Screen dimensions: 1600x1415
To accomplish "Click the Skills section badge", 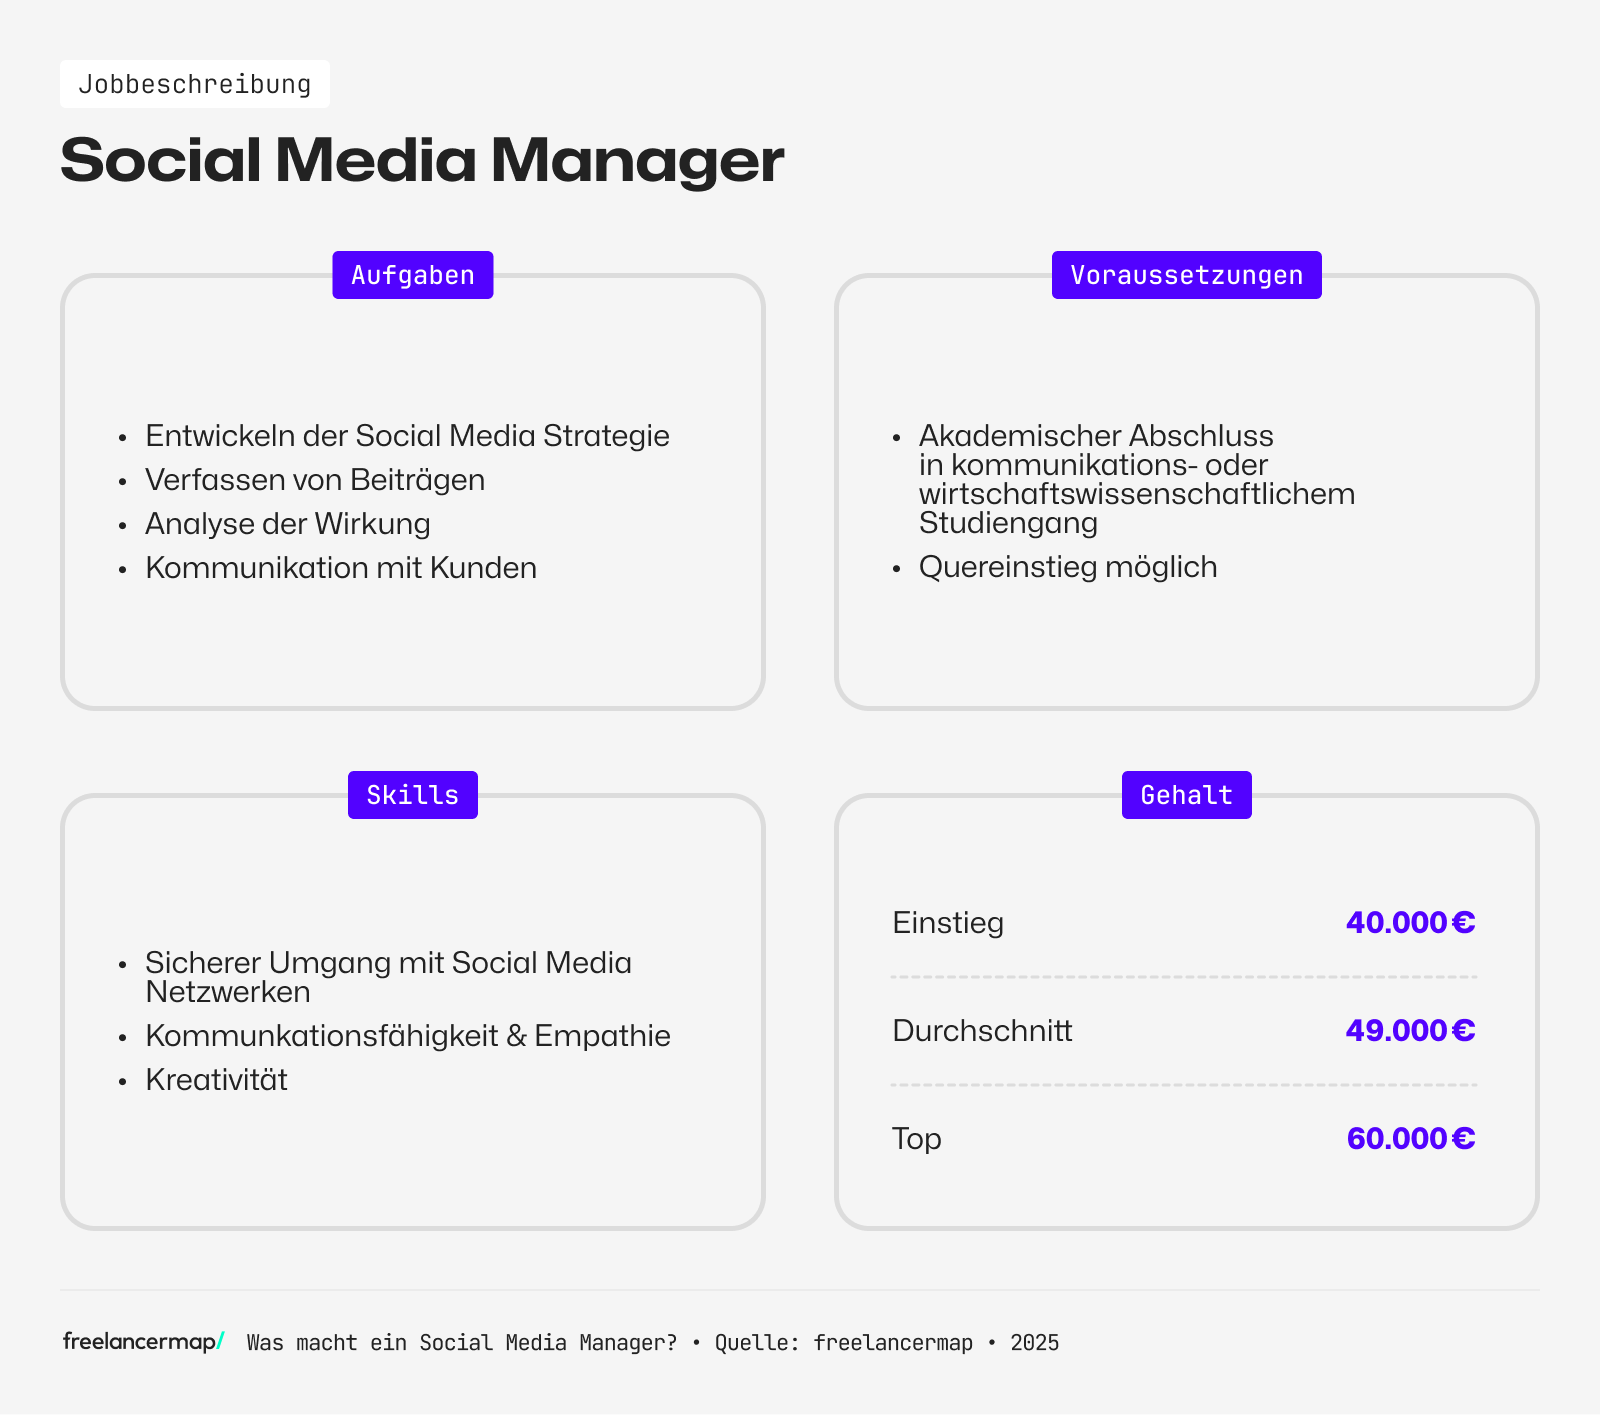I will (413, 795).
